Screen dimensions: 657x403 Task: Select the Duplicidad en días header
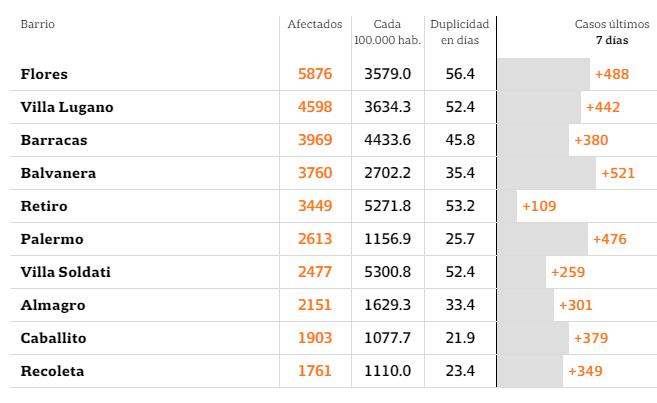click(459, 32)
